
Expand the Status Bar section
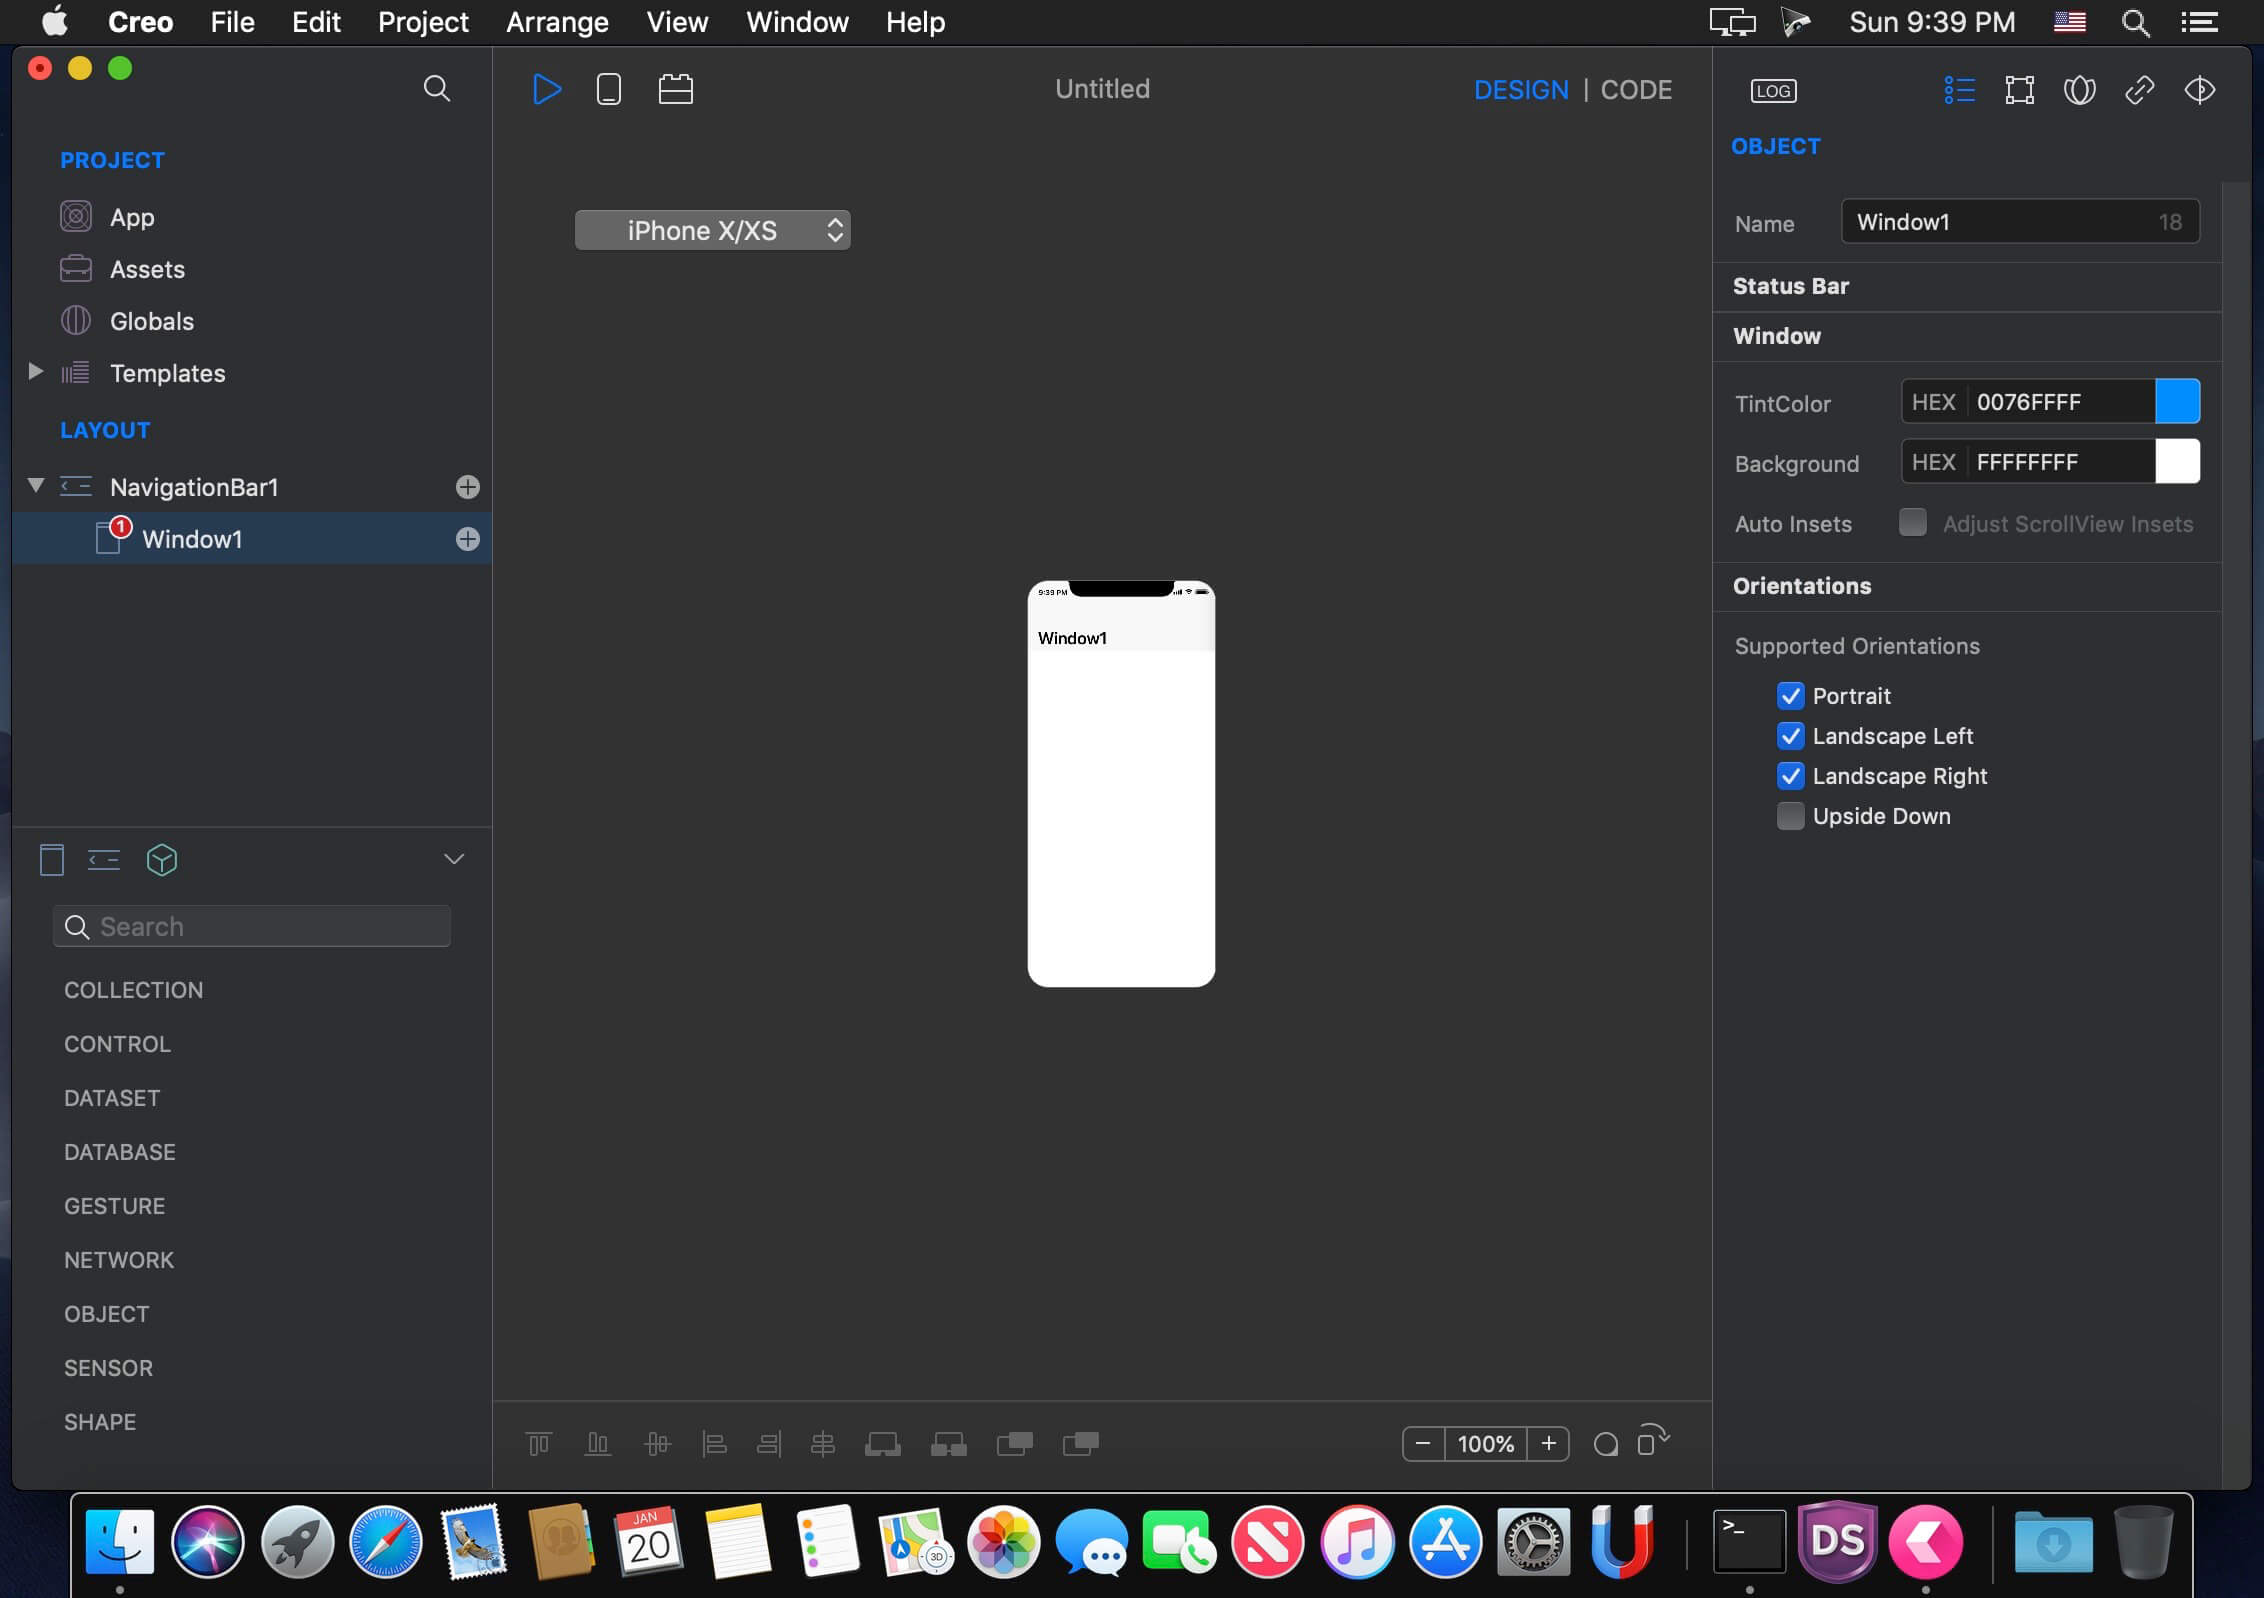1790,286
